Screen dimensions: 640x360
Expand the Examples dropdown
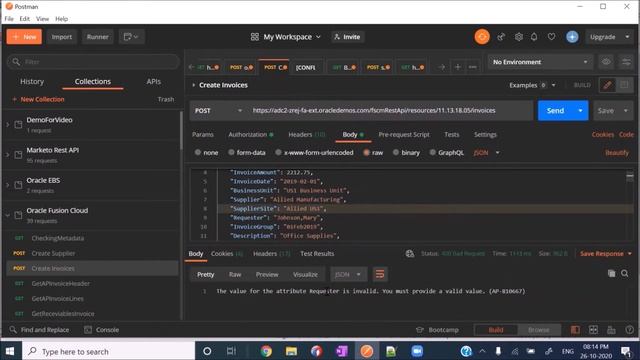pos(532,85)
